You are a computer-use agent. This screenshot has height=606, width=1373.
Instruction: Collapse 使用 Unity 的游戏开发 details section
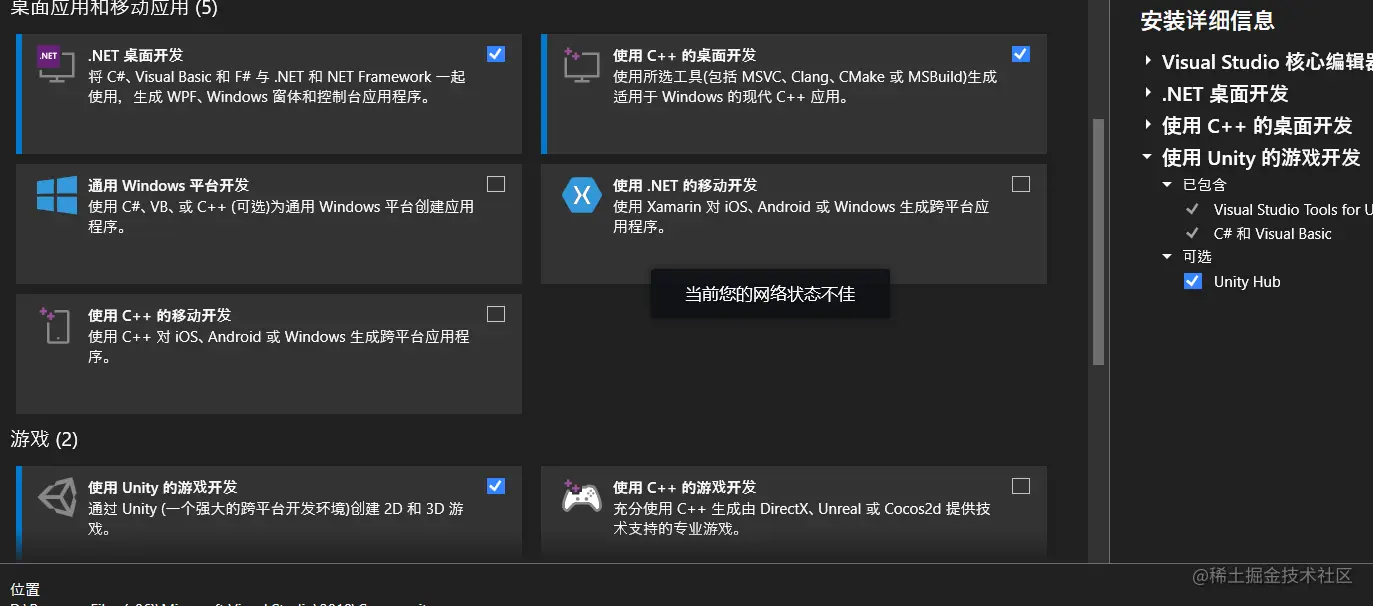[1148, 157]
